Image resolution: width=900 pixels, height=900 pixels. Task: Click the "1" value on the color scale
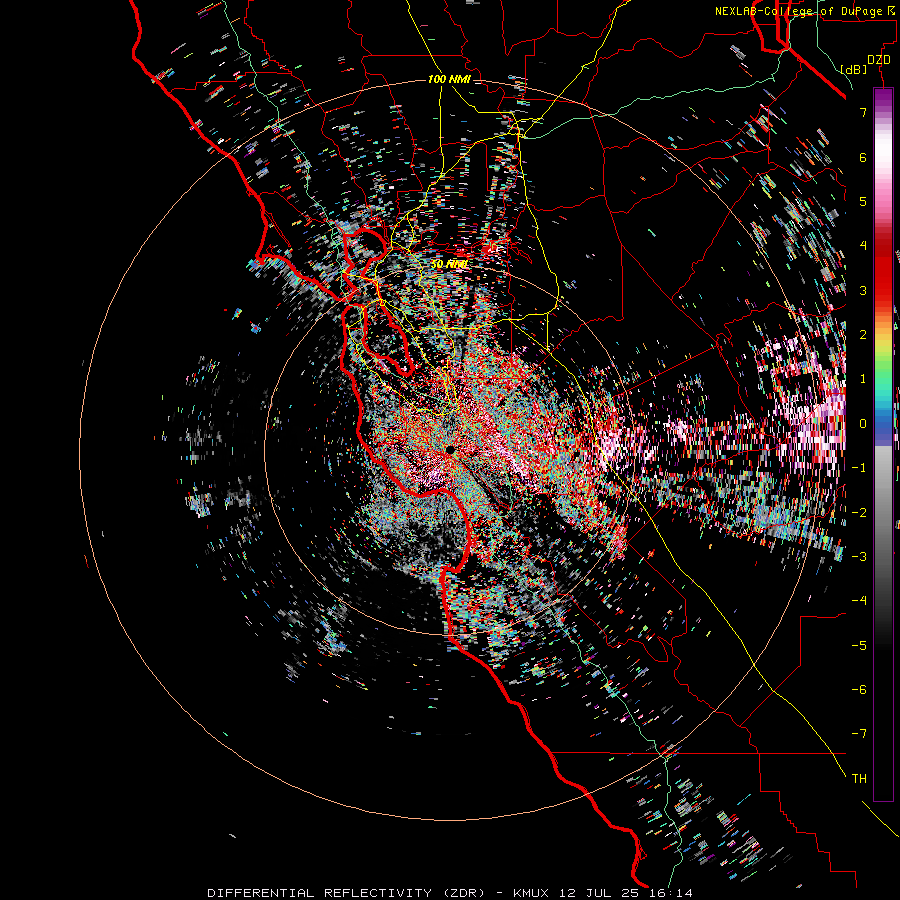pos(863,379)
